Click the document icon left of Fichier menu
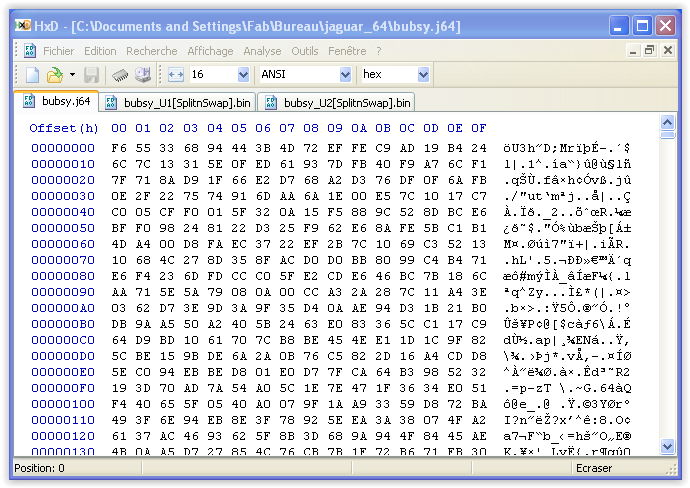 tap(30, 51)
